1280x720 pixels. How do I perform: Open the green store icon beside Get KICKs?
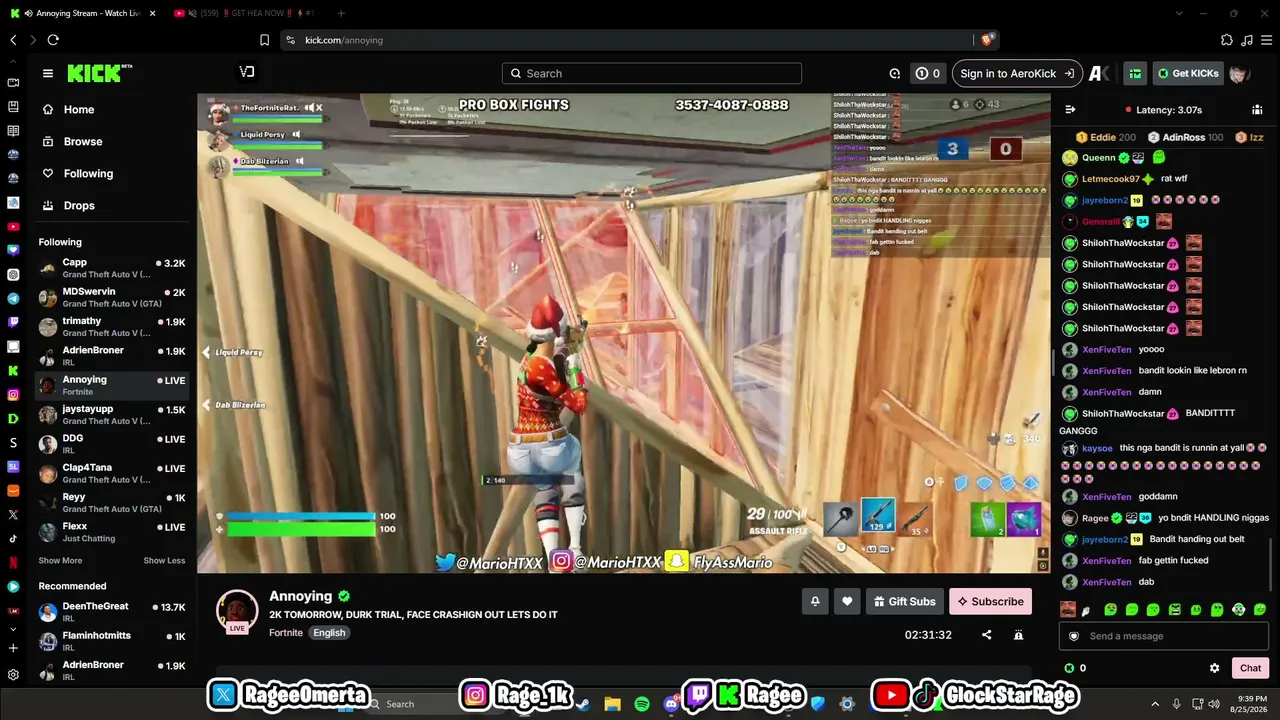click(x=1135, y=73)
